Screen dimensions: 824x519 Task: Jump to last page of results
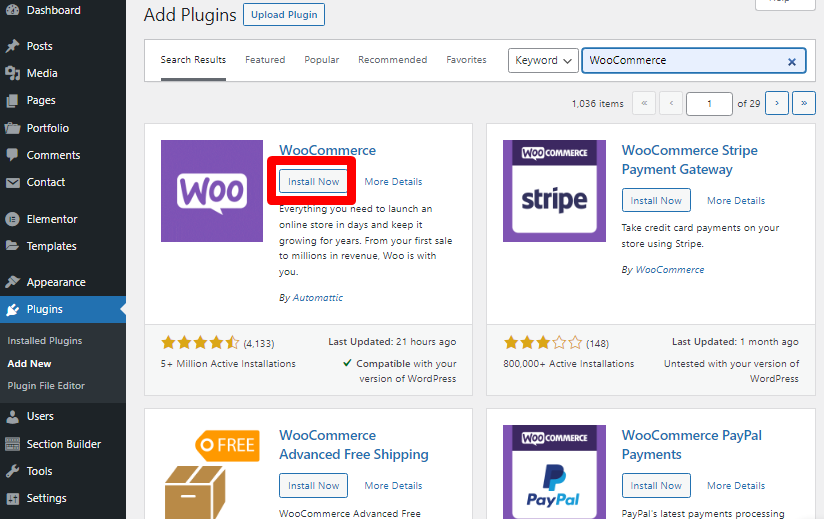click(x=804, y=103)
